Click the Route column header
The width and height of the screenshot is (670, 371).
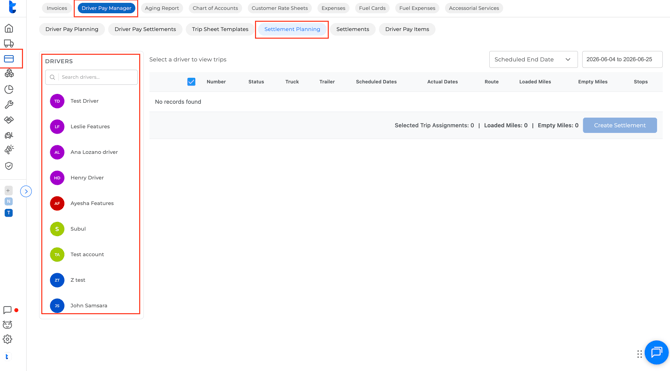coord(491,82)
